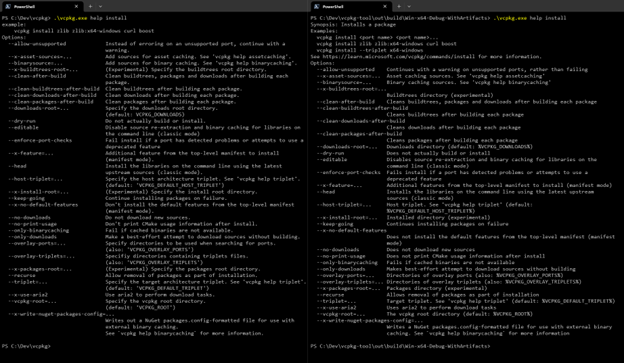This screenshot has height=363, width=624.
Task: Click '--recurse' in the C:\Dev\vcpkg terminal
Action: [22, 275]
